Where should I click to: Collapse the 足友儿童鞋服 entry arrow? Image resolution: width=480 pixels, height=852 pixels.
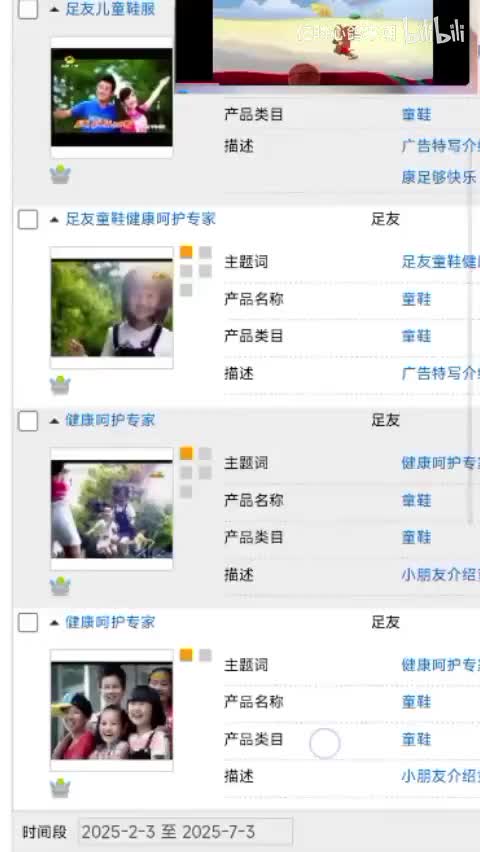coord(54,9)
